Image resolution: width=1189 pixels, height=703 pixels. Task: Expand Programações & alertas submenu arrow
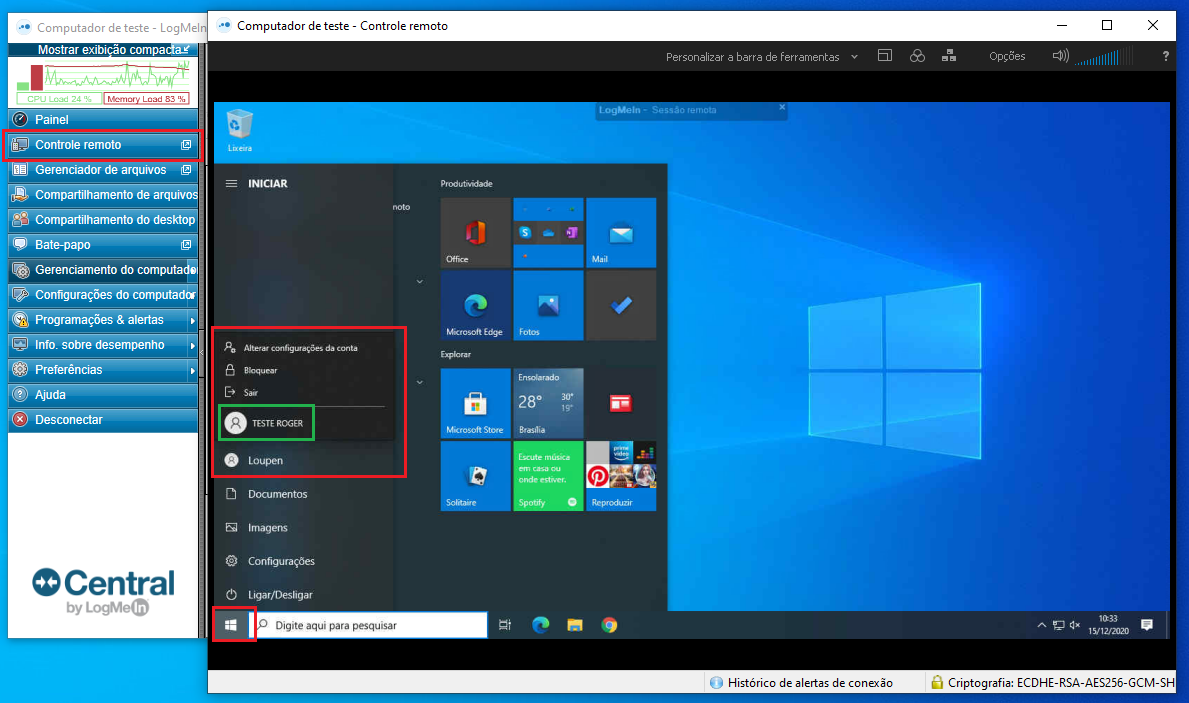coord(192,321)
